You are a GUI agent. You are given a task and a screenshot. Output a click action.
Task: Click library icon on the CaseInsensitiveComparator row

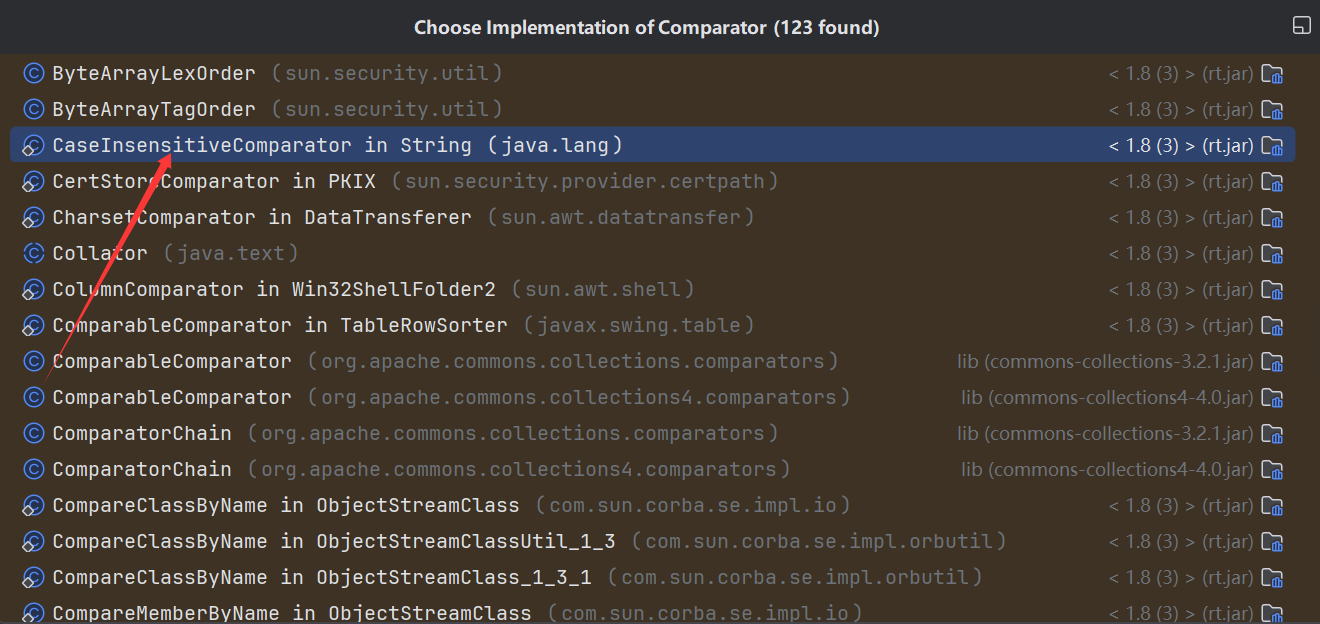tap(1272, 146)
